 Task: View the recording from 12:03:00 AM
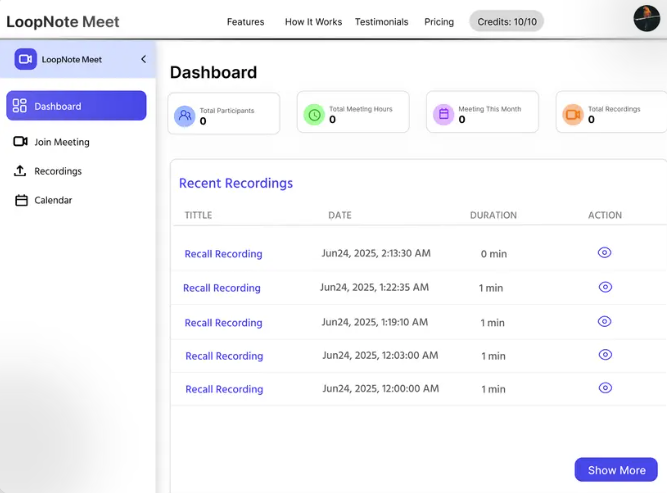pos(605,355)
